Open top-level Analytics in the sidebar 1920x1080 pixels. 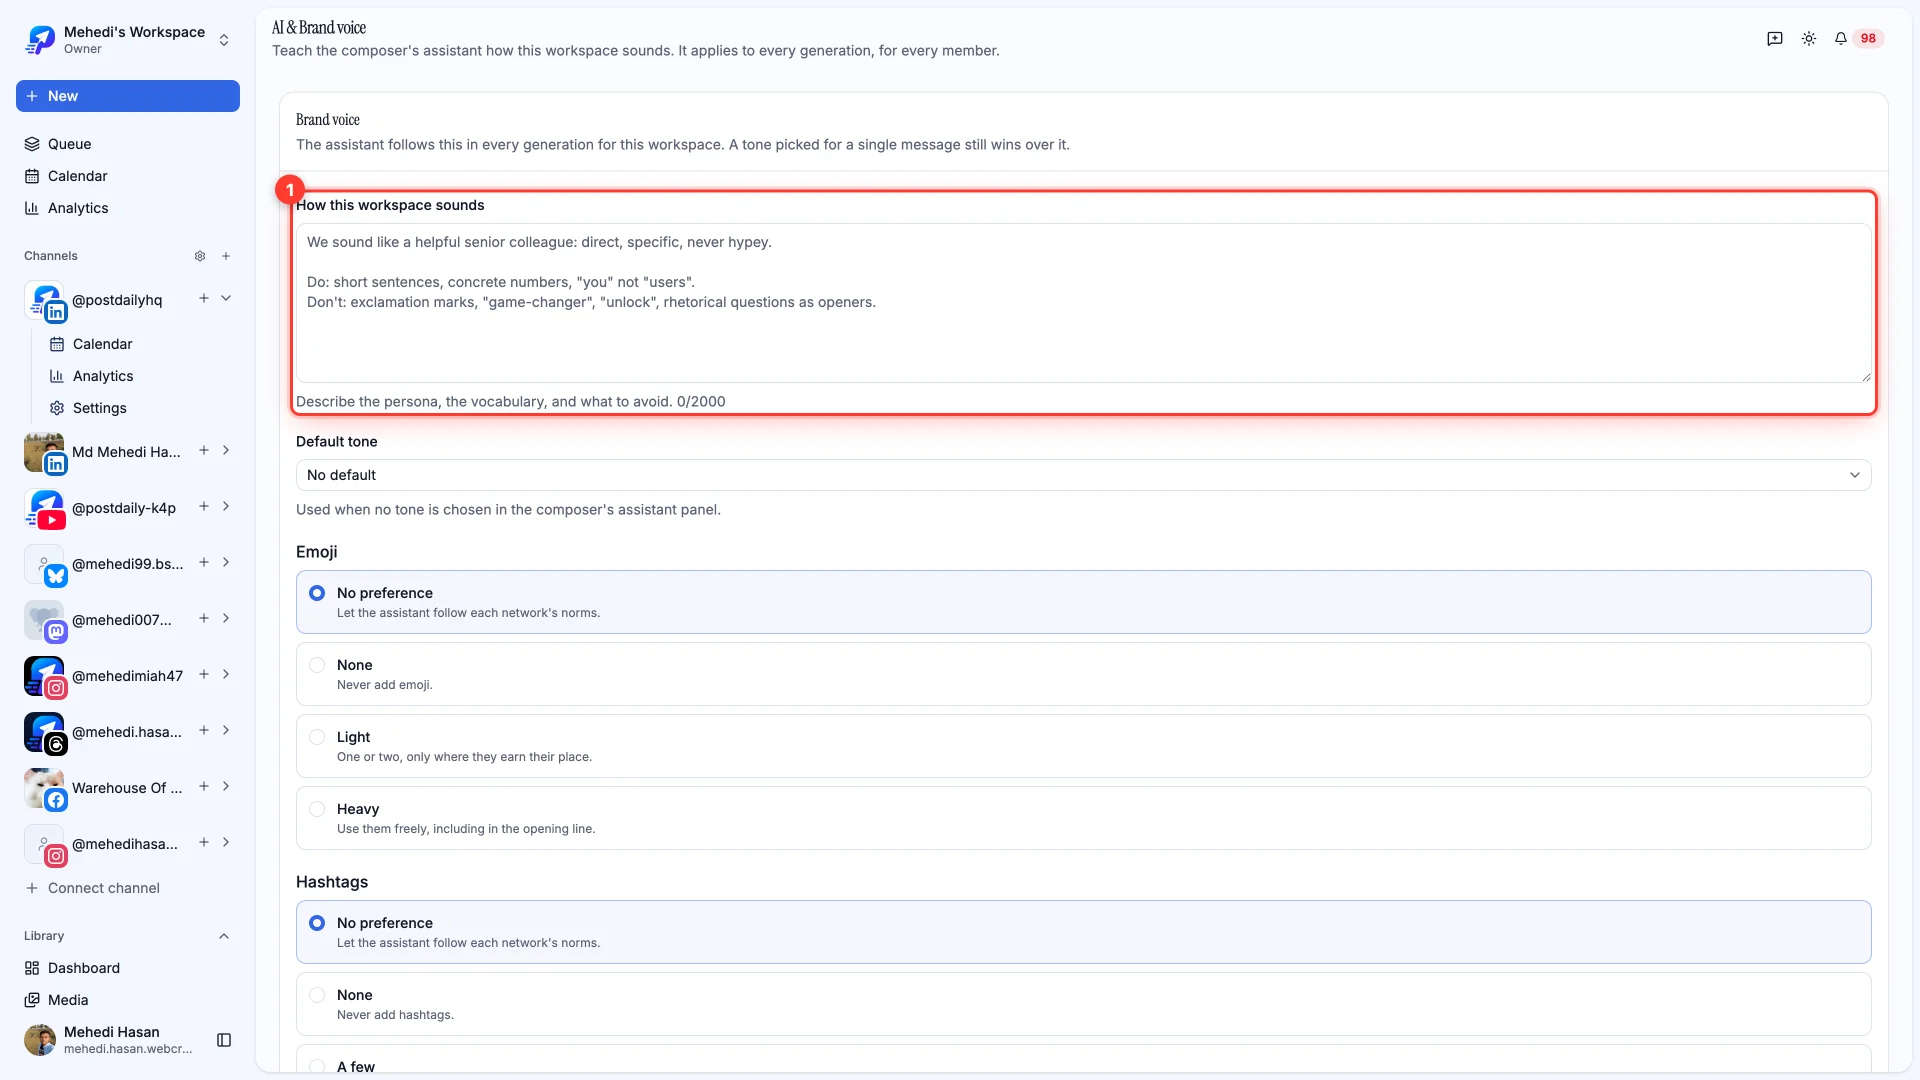128,208
